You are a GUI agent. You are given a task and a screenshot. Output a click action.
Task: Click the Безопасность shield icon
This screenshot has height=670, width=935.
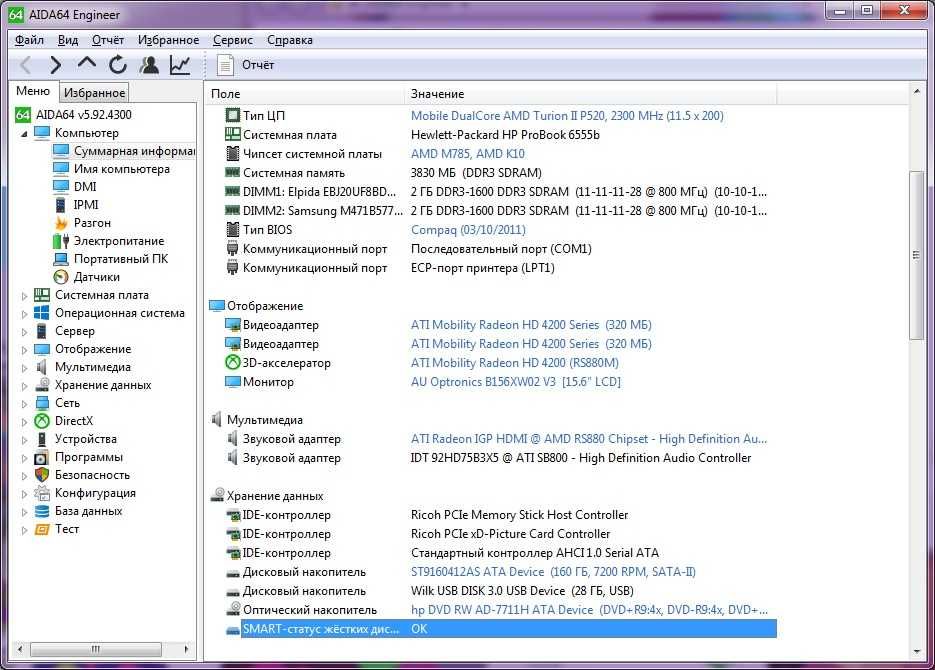point(42,474)
